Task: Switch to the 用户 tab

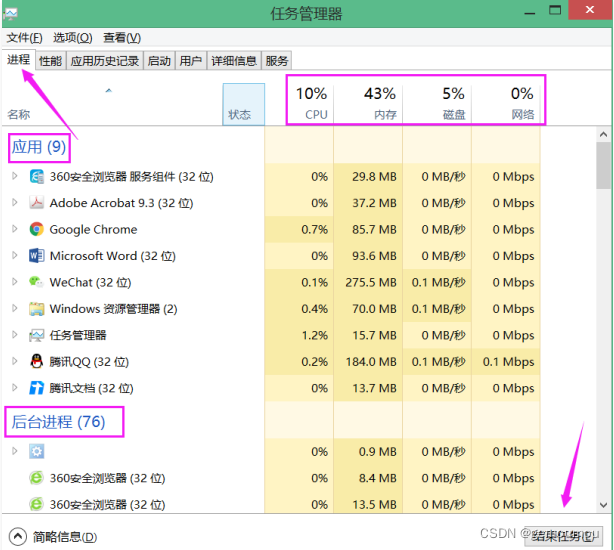Action: [x=191, y=61]
